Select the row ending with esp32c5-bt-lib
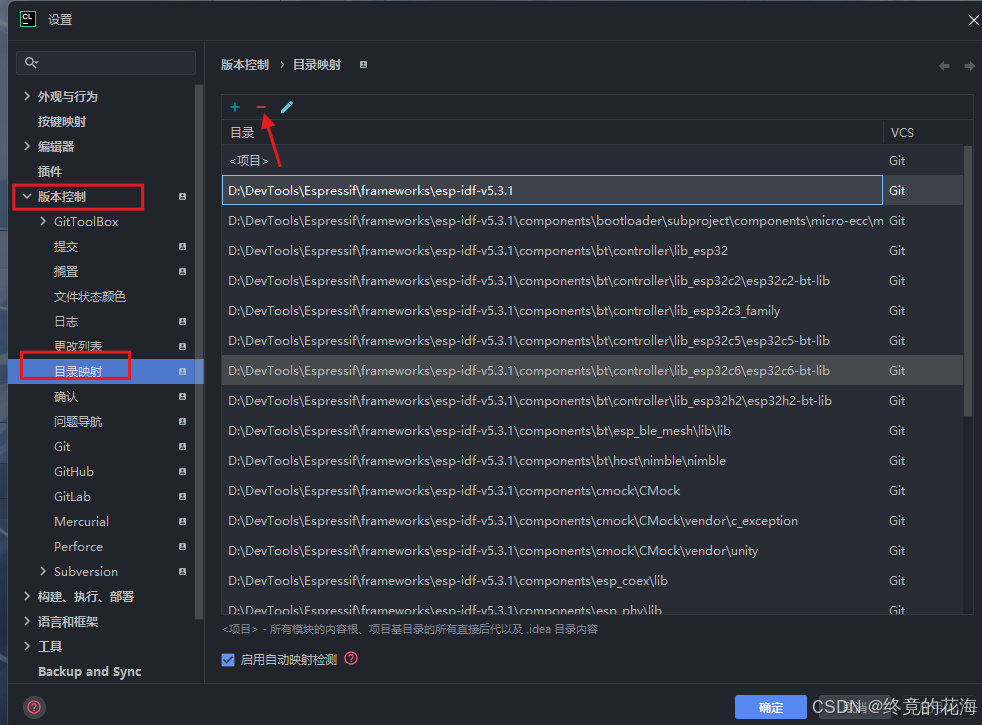Viewport: 982px width, 725px height. click(592, 341)
